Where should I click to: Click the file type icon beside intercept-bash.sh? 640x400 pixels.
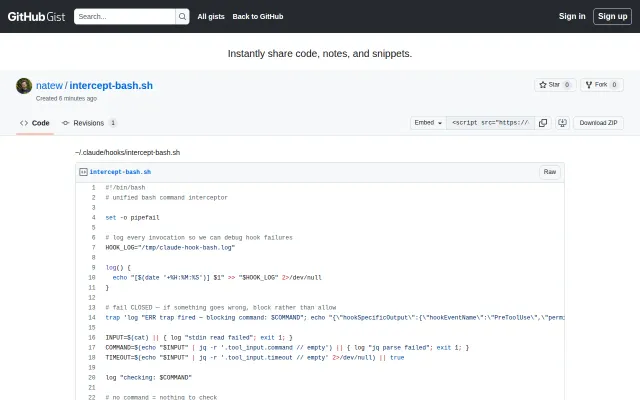click(83, 172)
